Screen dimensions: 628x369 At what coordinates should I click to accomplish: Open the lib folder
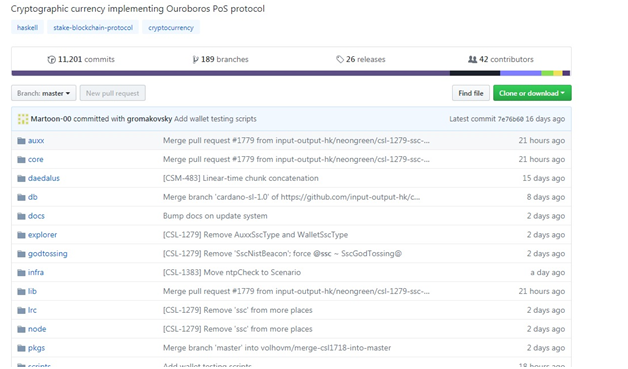[32, 291]
